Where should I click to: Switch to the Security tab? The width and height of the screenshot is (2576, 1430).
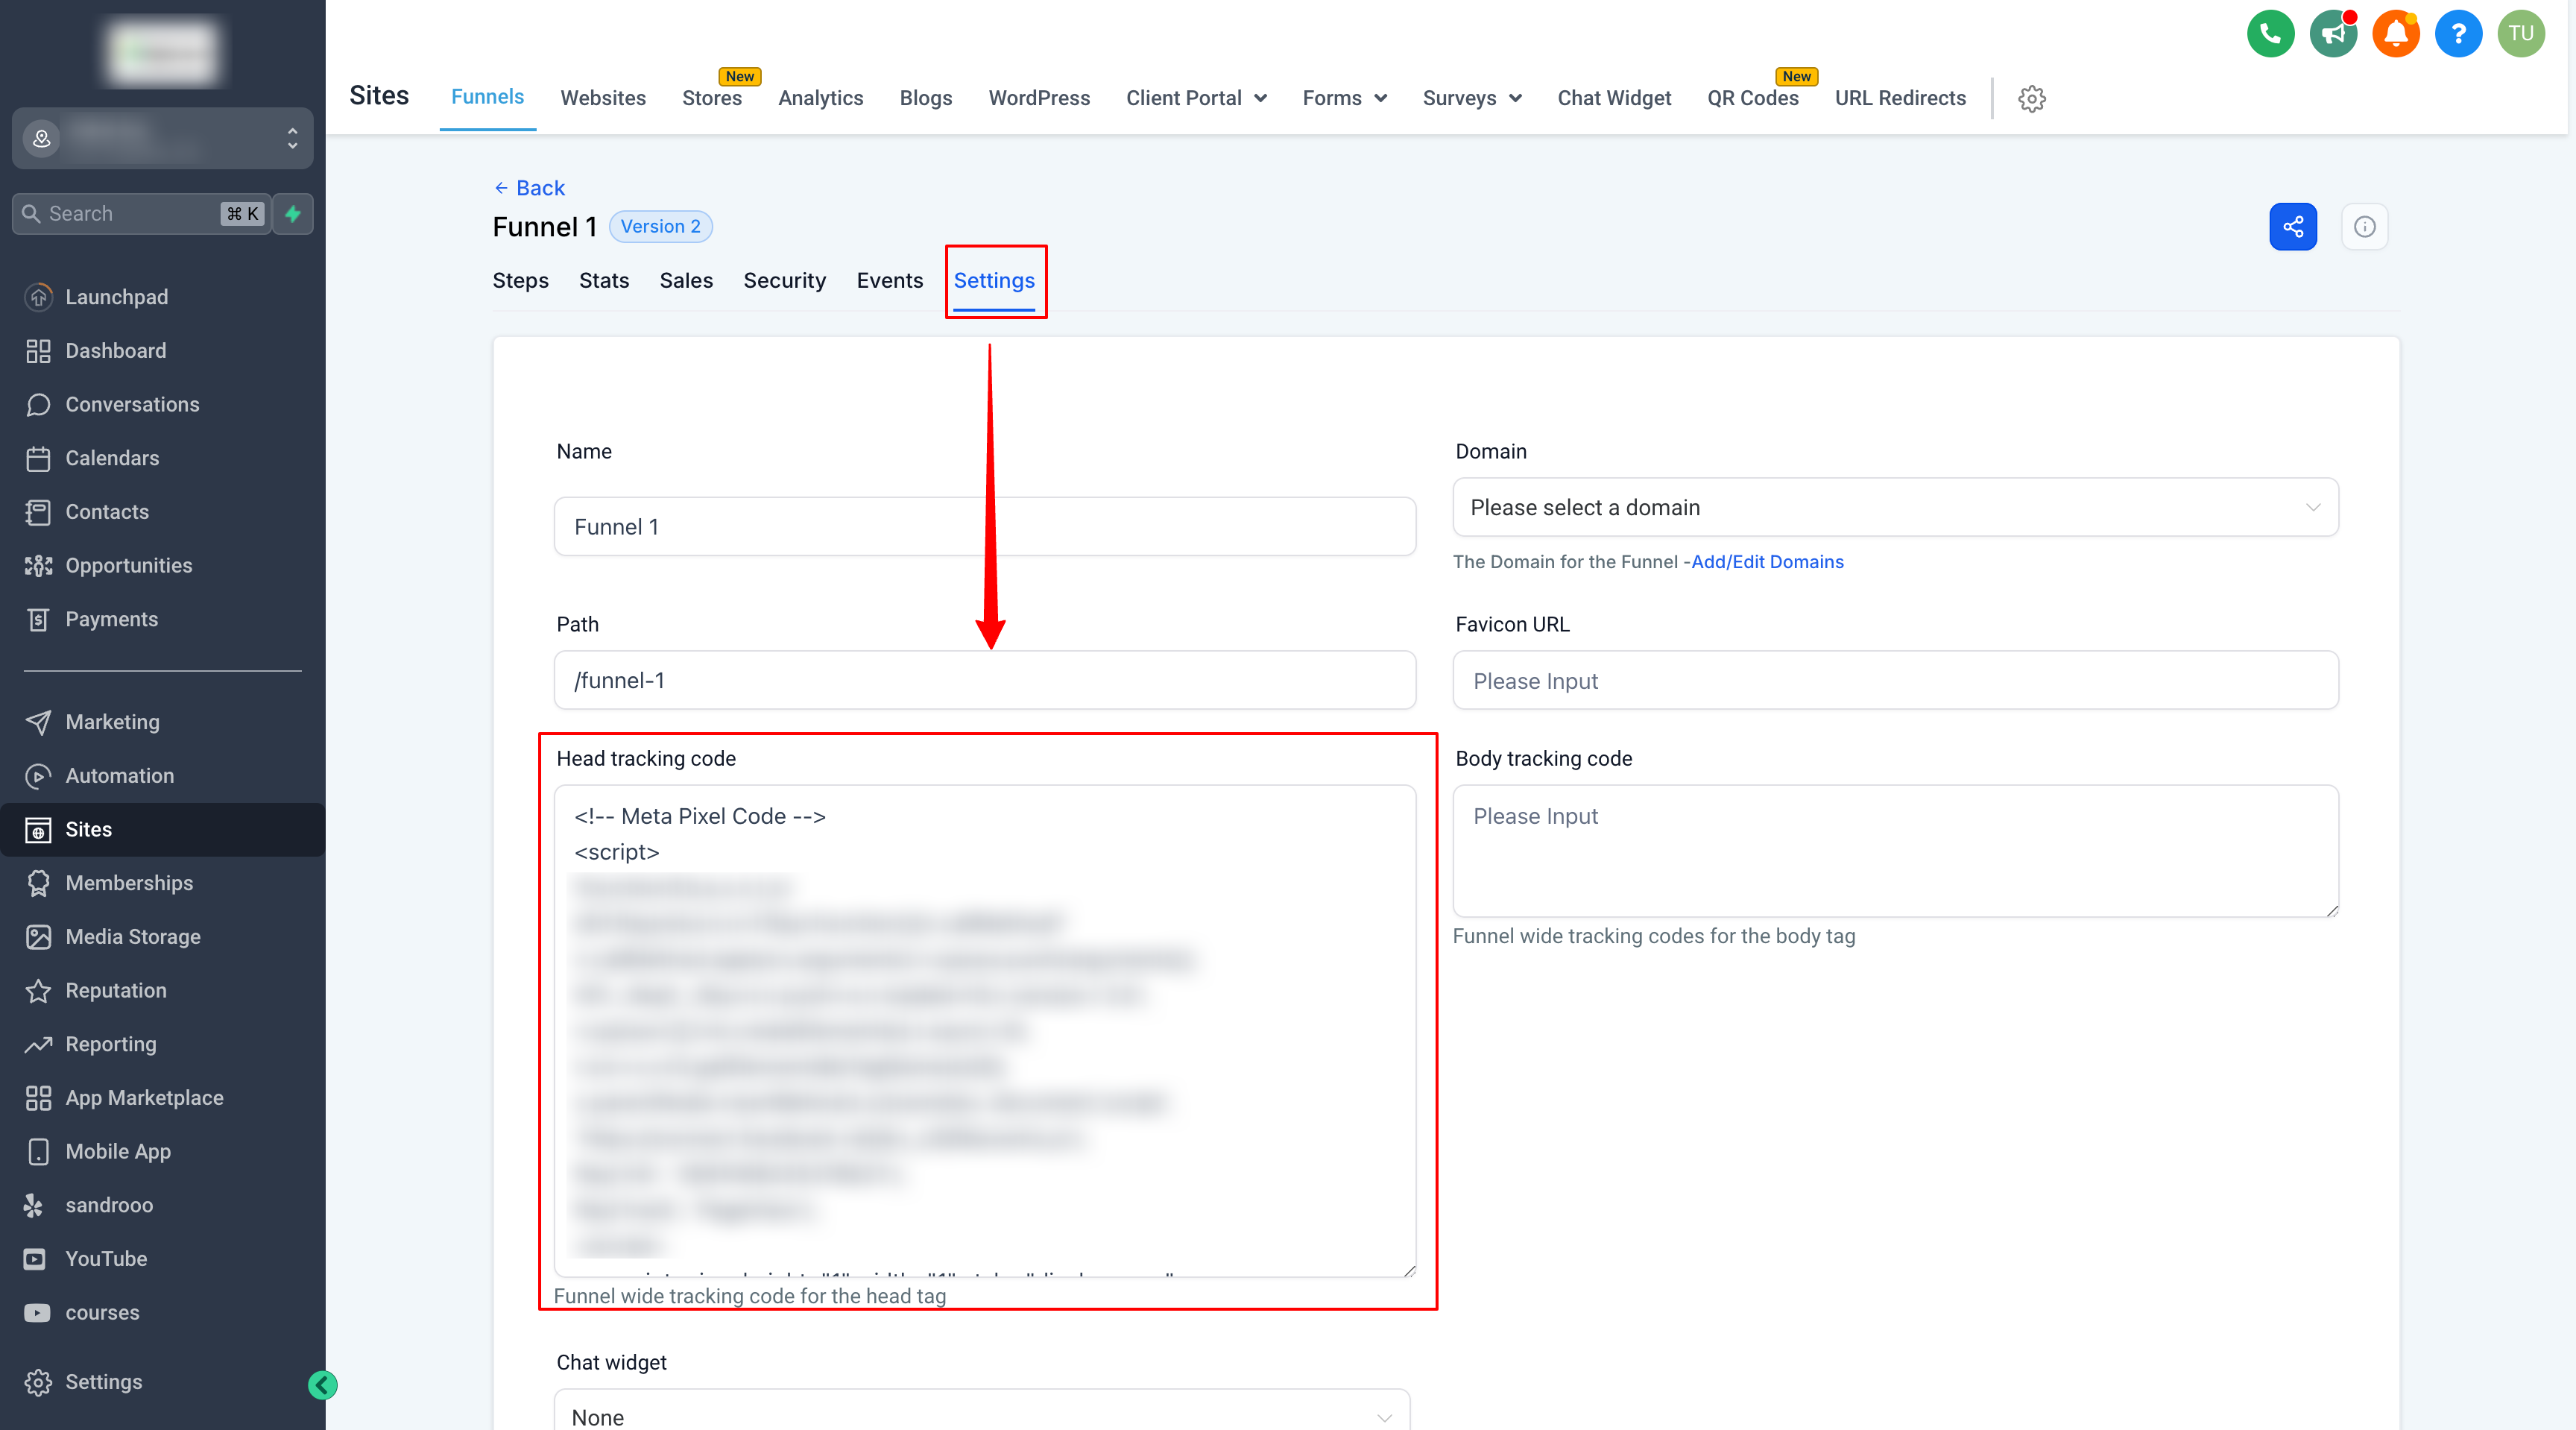click(x=784, y=281)
